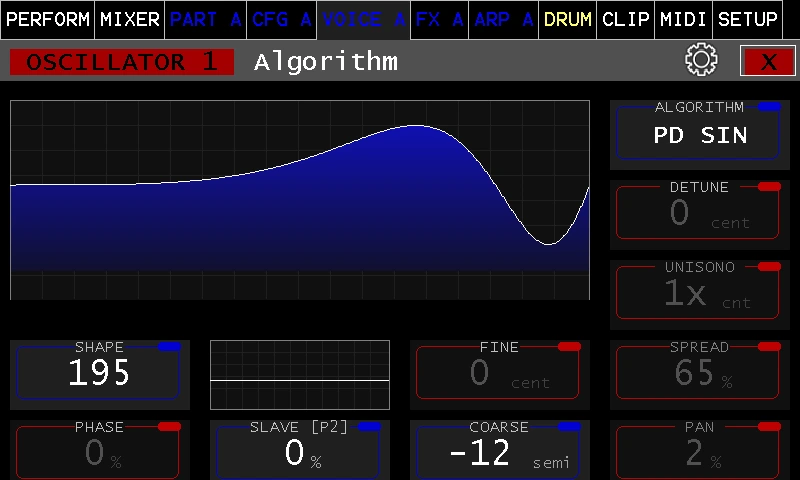Open the ALGORITHM selector showing PD SIN
Viewport: 800px width, 480px height.
pos(698,134)
